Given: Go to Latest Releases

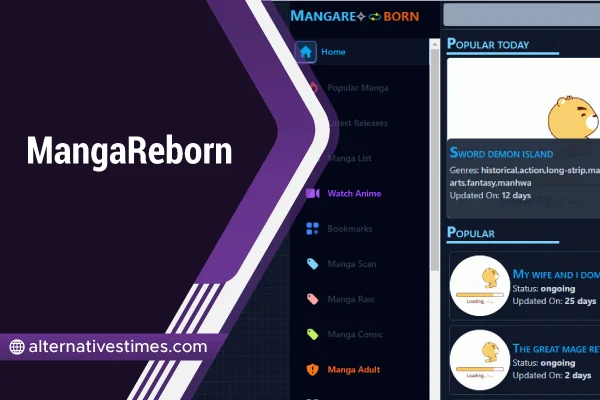Looking at the screenshot, I should [x=358, y=123].
